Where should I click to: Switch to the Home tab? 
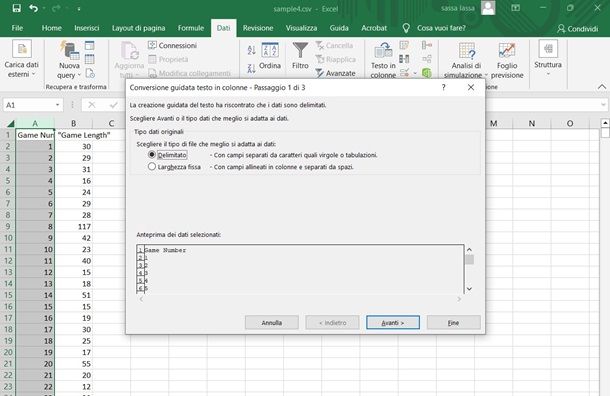(x=52, y=28)
